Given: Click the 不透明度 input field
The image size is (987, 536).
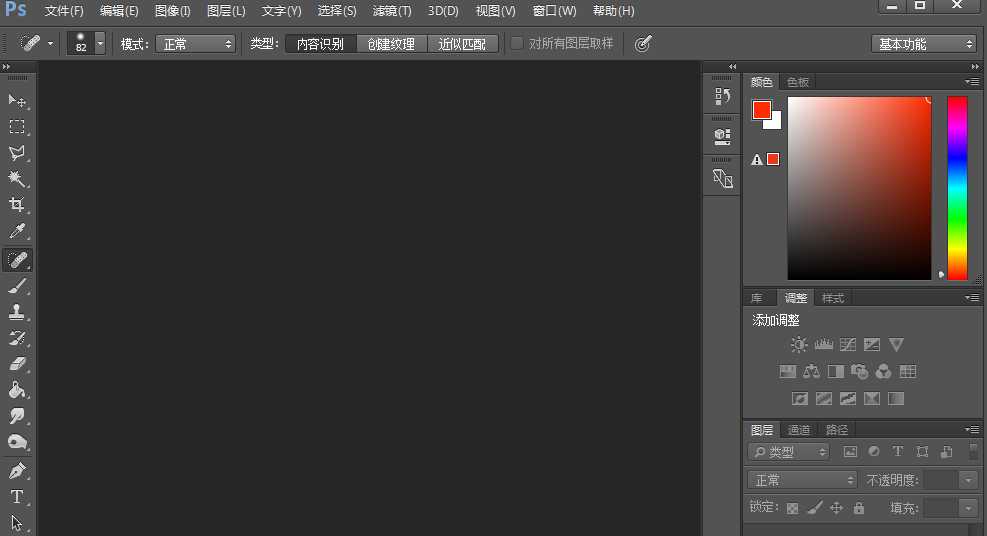Looking at the screenshot, I should point(940,480).
